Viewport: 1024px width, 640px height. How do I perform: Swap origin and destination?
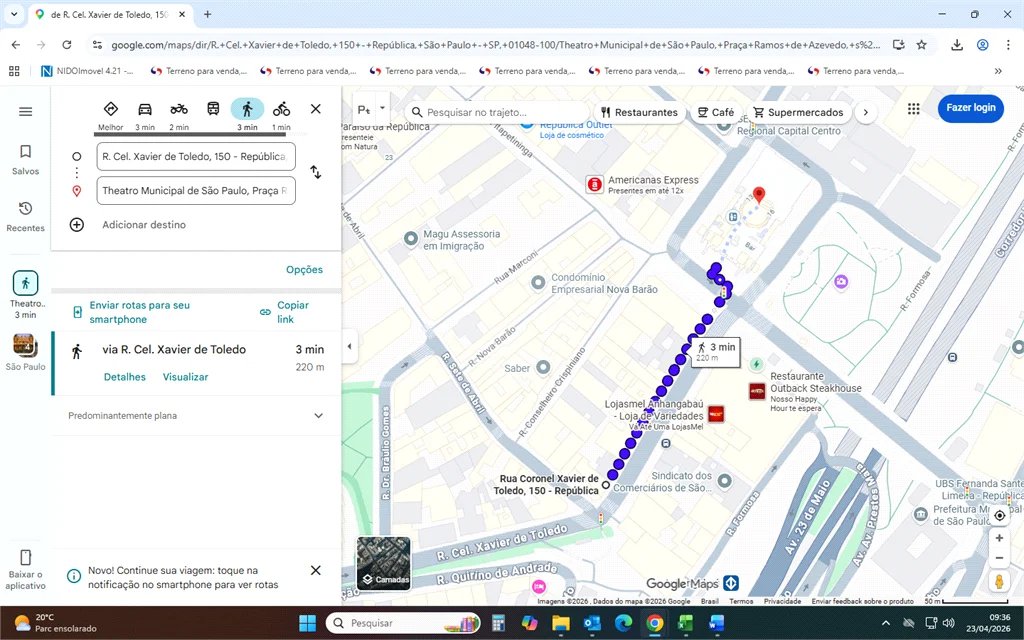click(315, 172)
